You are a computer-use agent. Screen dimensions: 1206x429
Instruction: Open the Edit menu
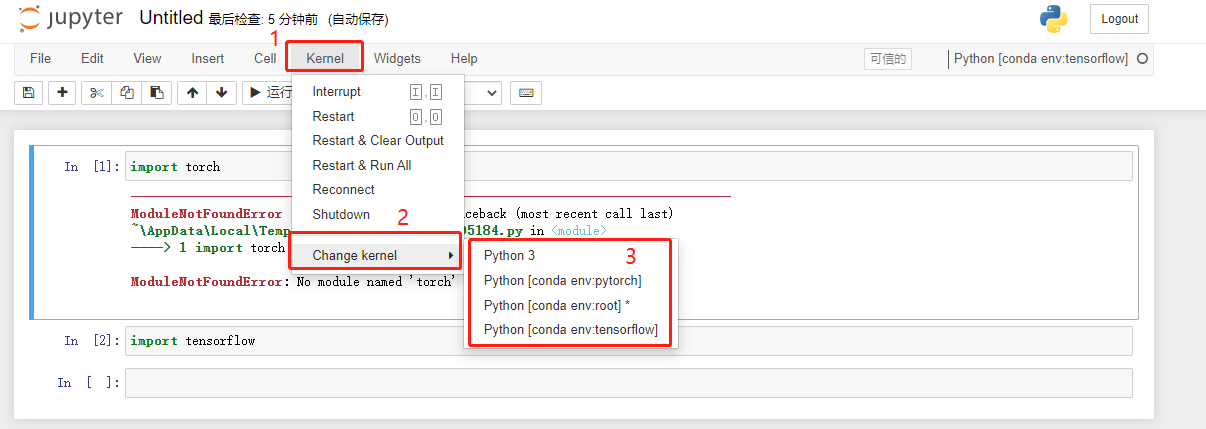[x=92, y=59]
